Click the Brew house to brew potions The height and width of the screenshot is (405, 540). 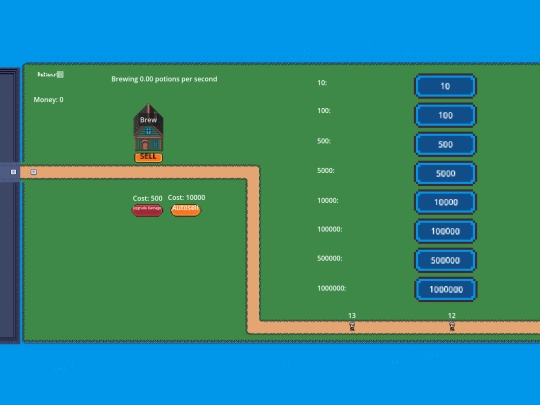pos(148,127)
